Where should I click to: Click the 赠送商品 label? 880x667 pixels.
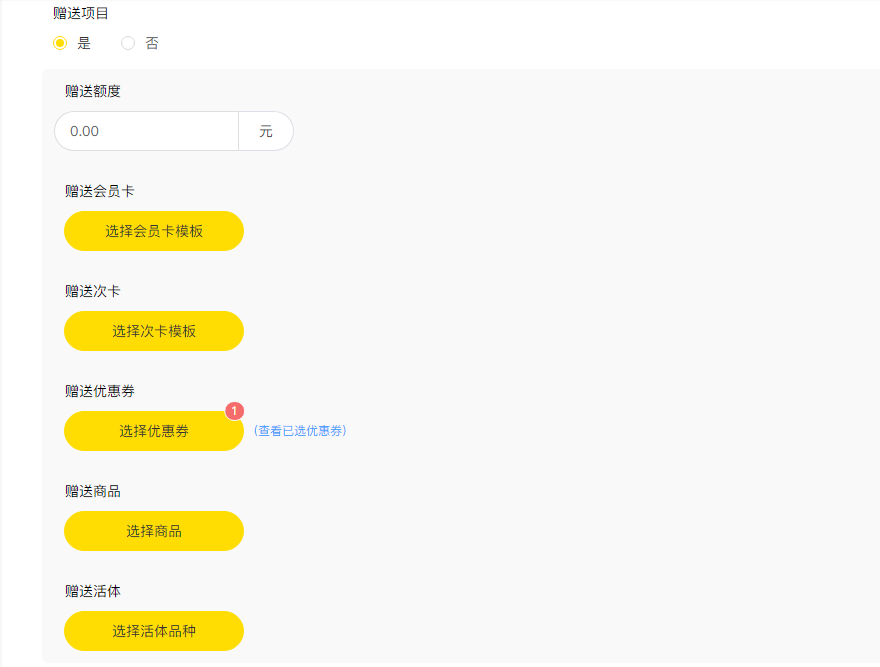(93, 491)
